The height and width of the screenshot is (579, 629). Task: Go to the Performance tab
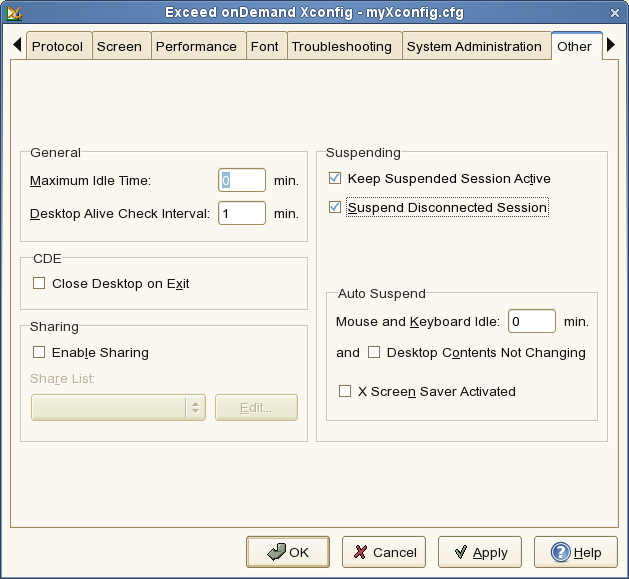point(197,47)
